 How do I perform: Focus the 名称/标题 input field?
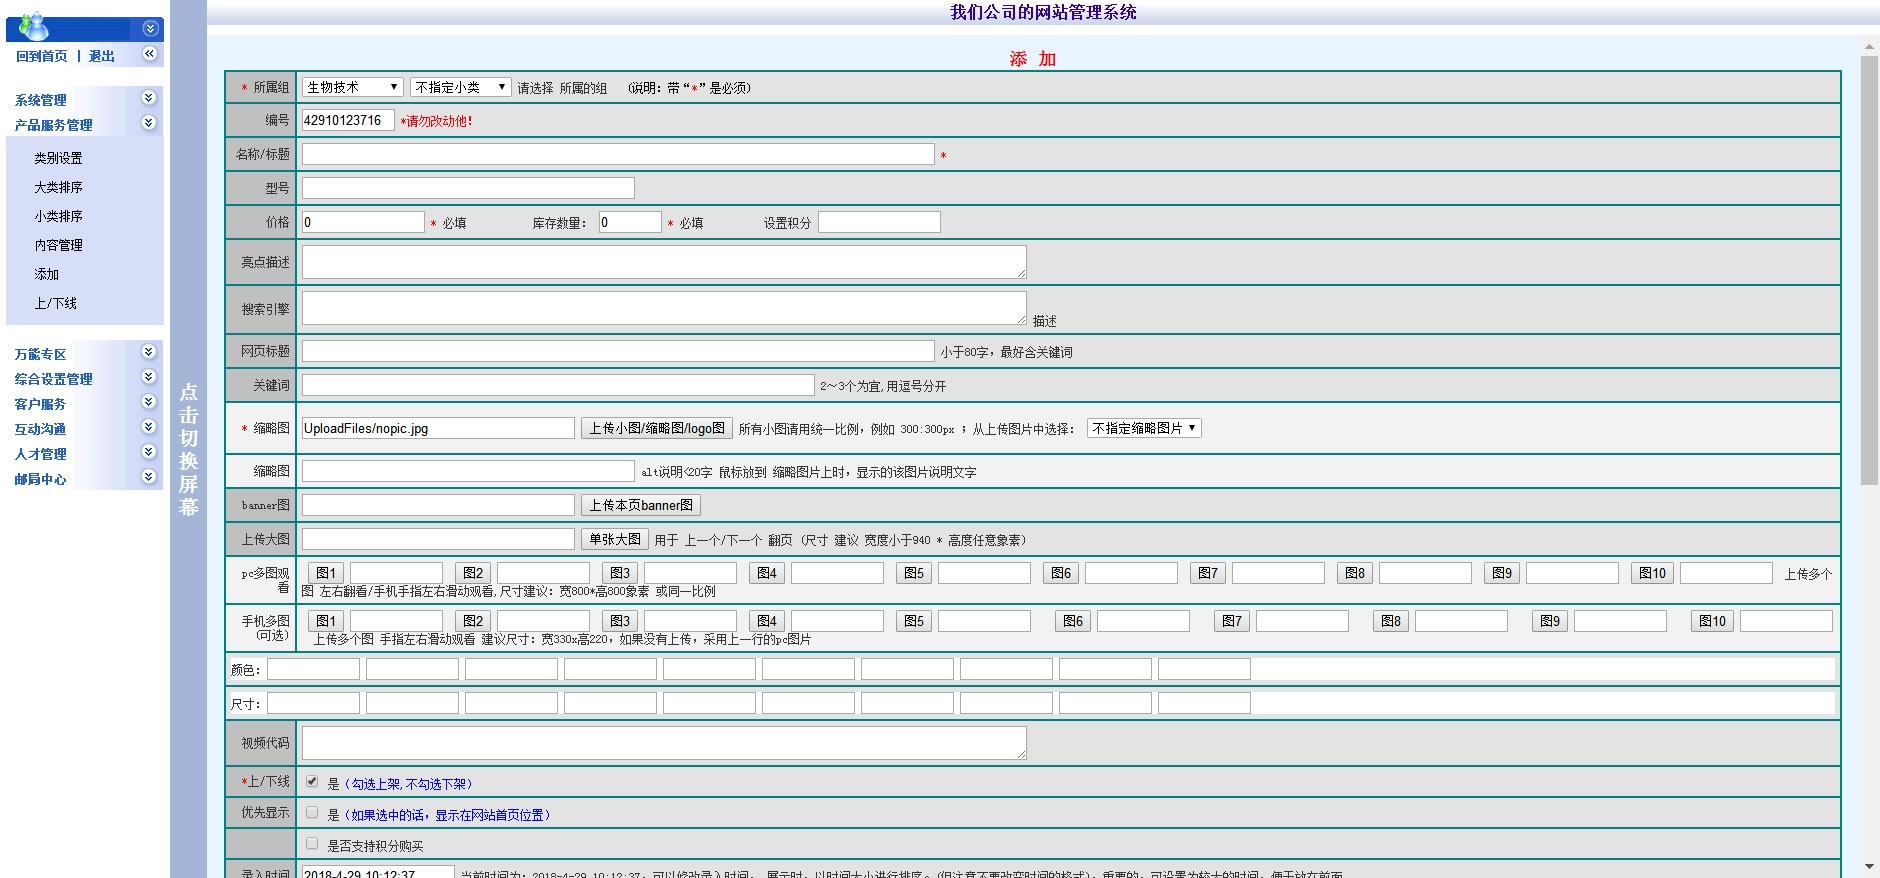(x=618, y=154)
